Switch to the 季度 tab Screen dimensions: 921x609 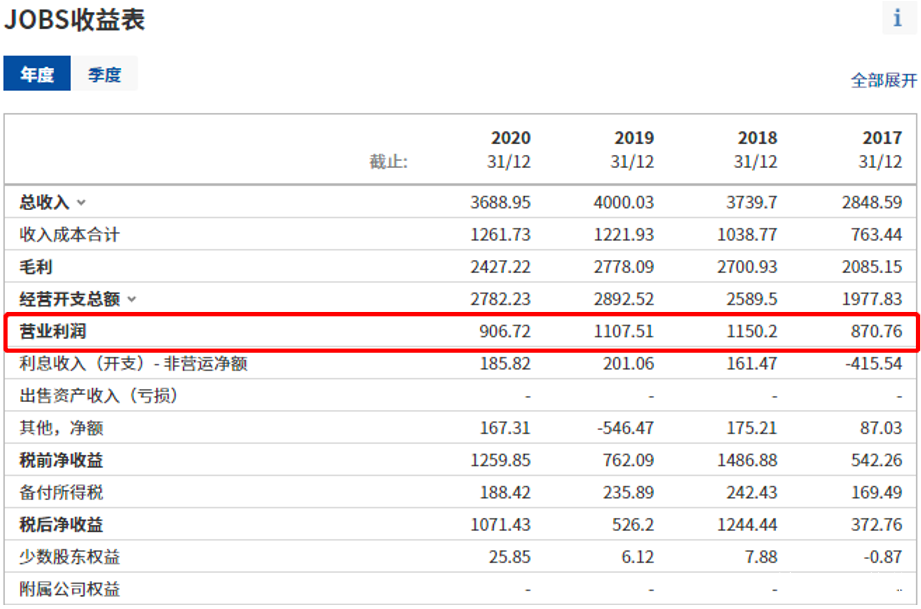click(104, 74)
